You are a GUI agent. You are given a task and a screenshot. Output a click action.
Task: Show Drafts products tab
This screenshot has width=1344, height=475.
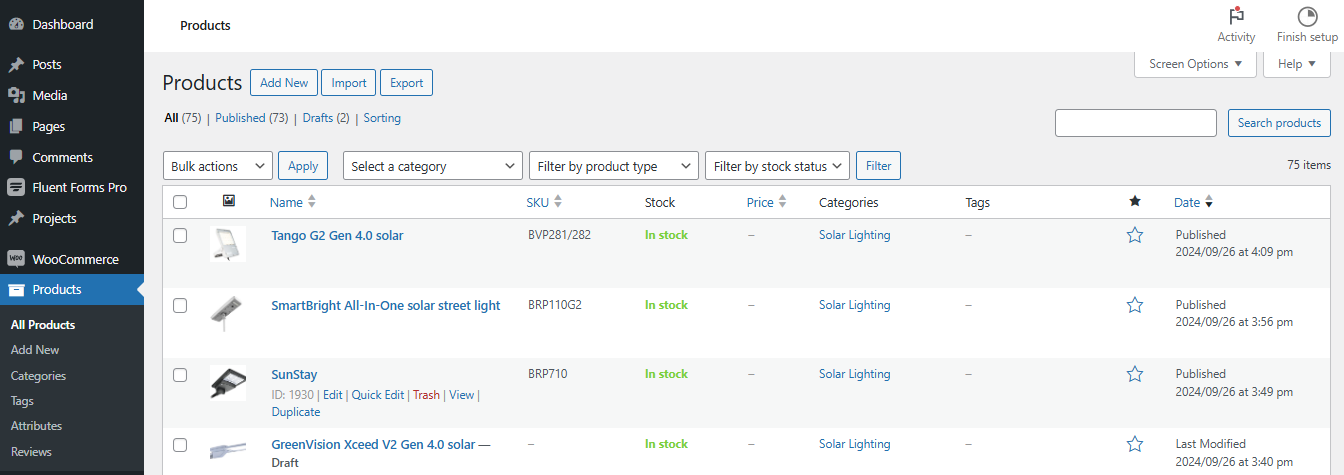tap(317, 118)
